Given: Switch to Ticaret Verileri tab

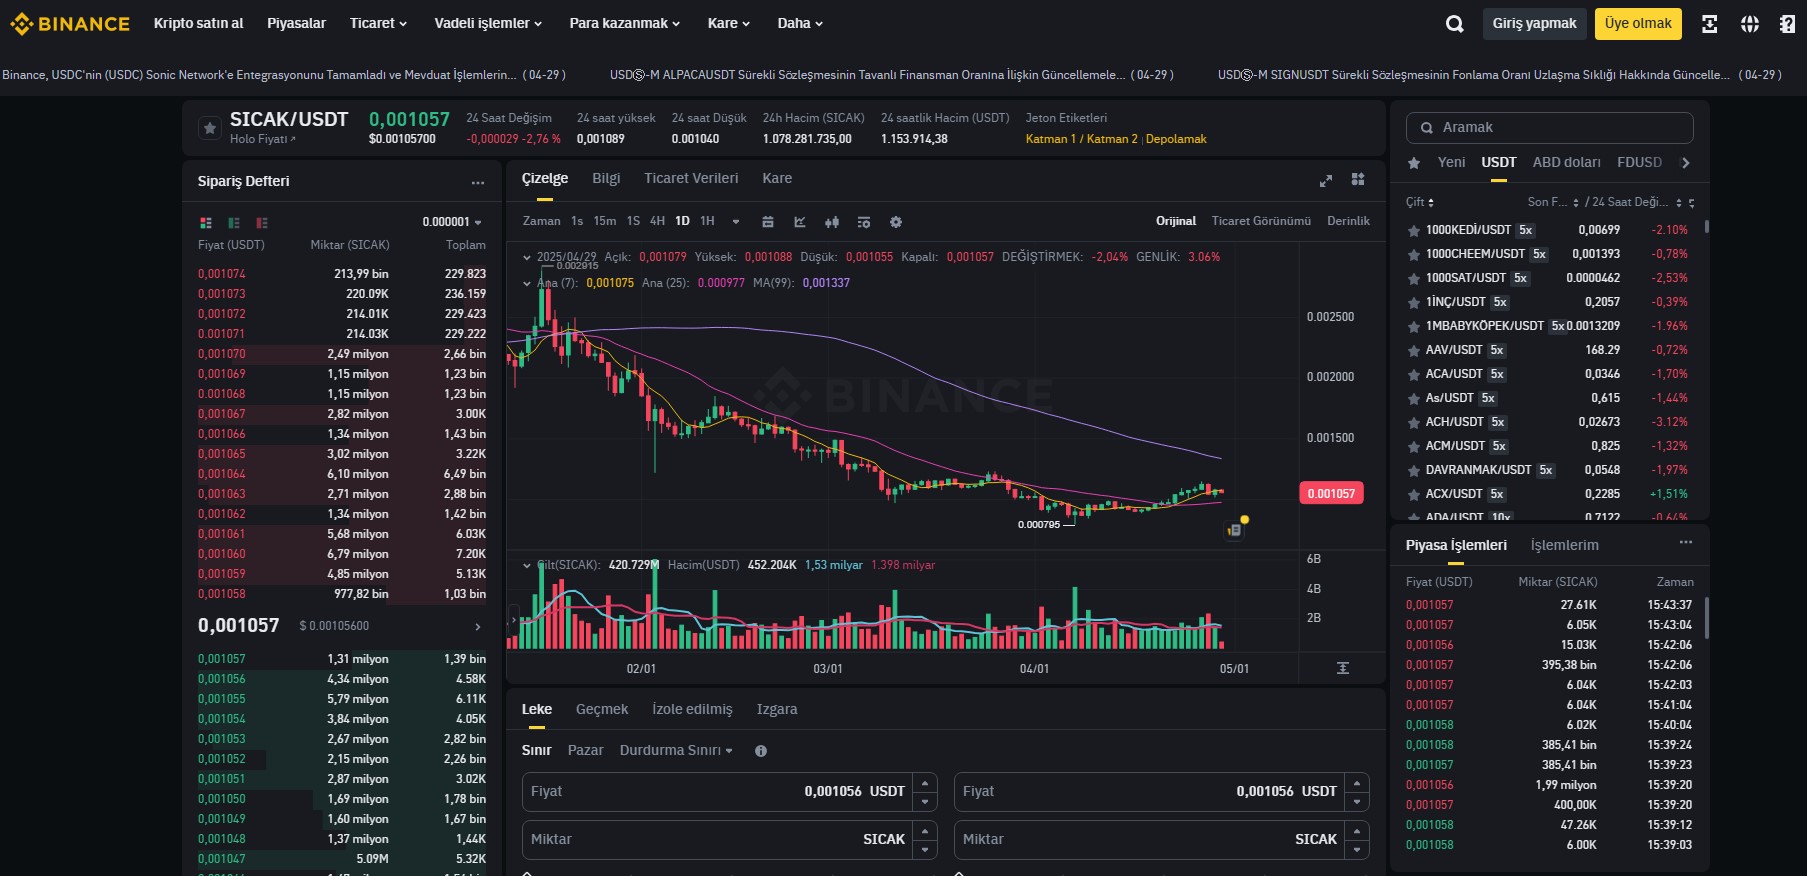Looking at the screenshot, I should (691, 178).
